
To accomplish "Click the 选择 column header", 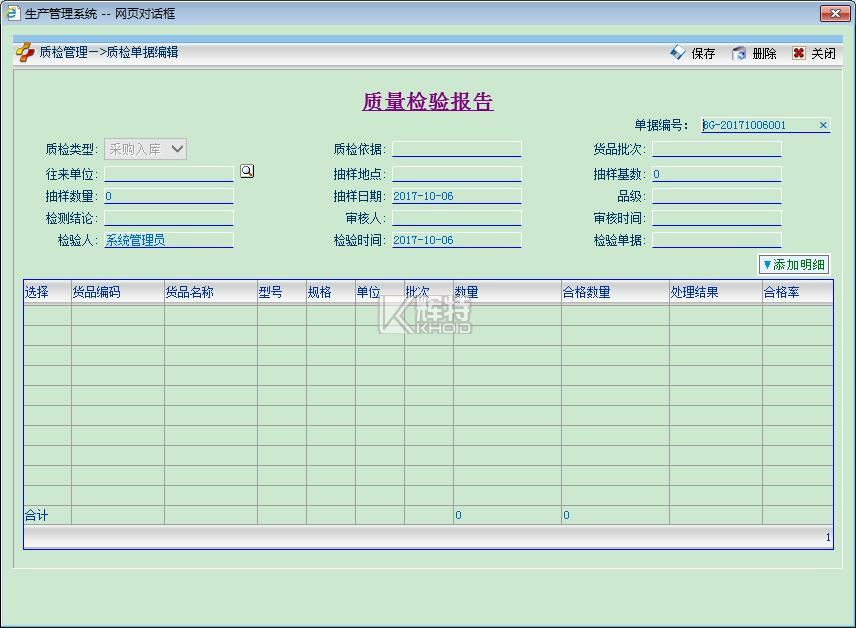I will (x=47, y=292).
